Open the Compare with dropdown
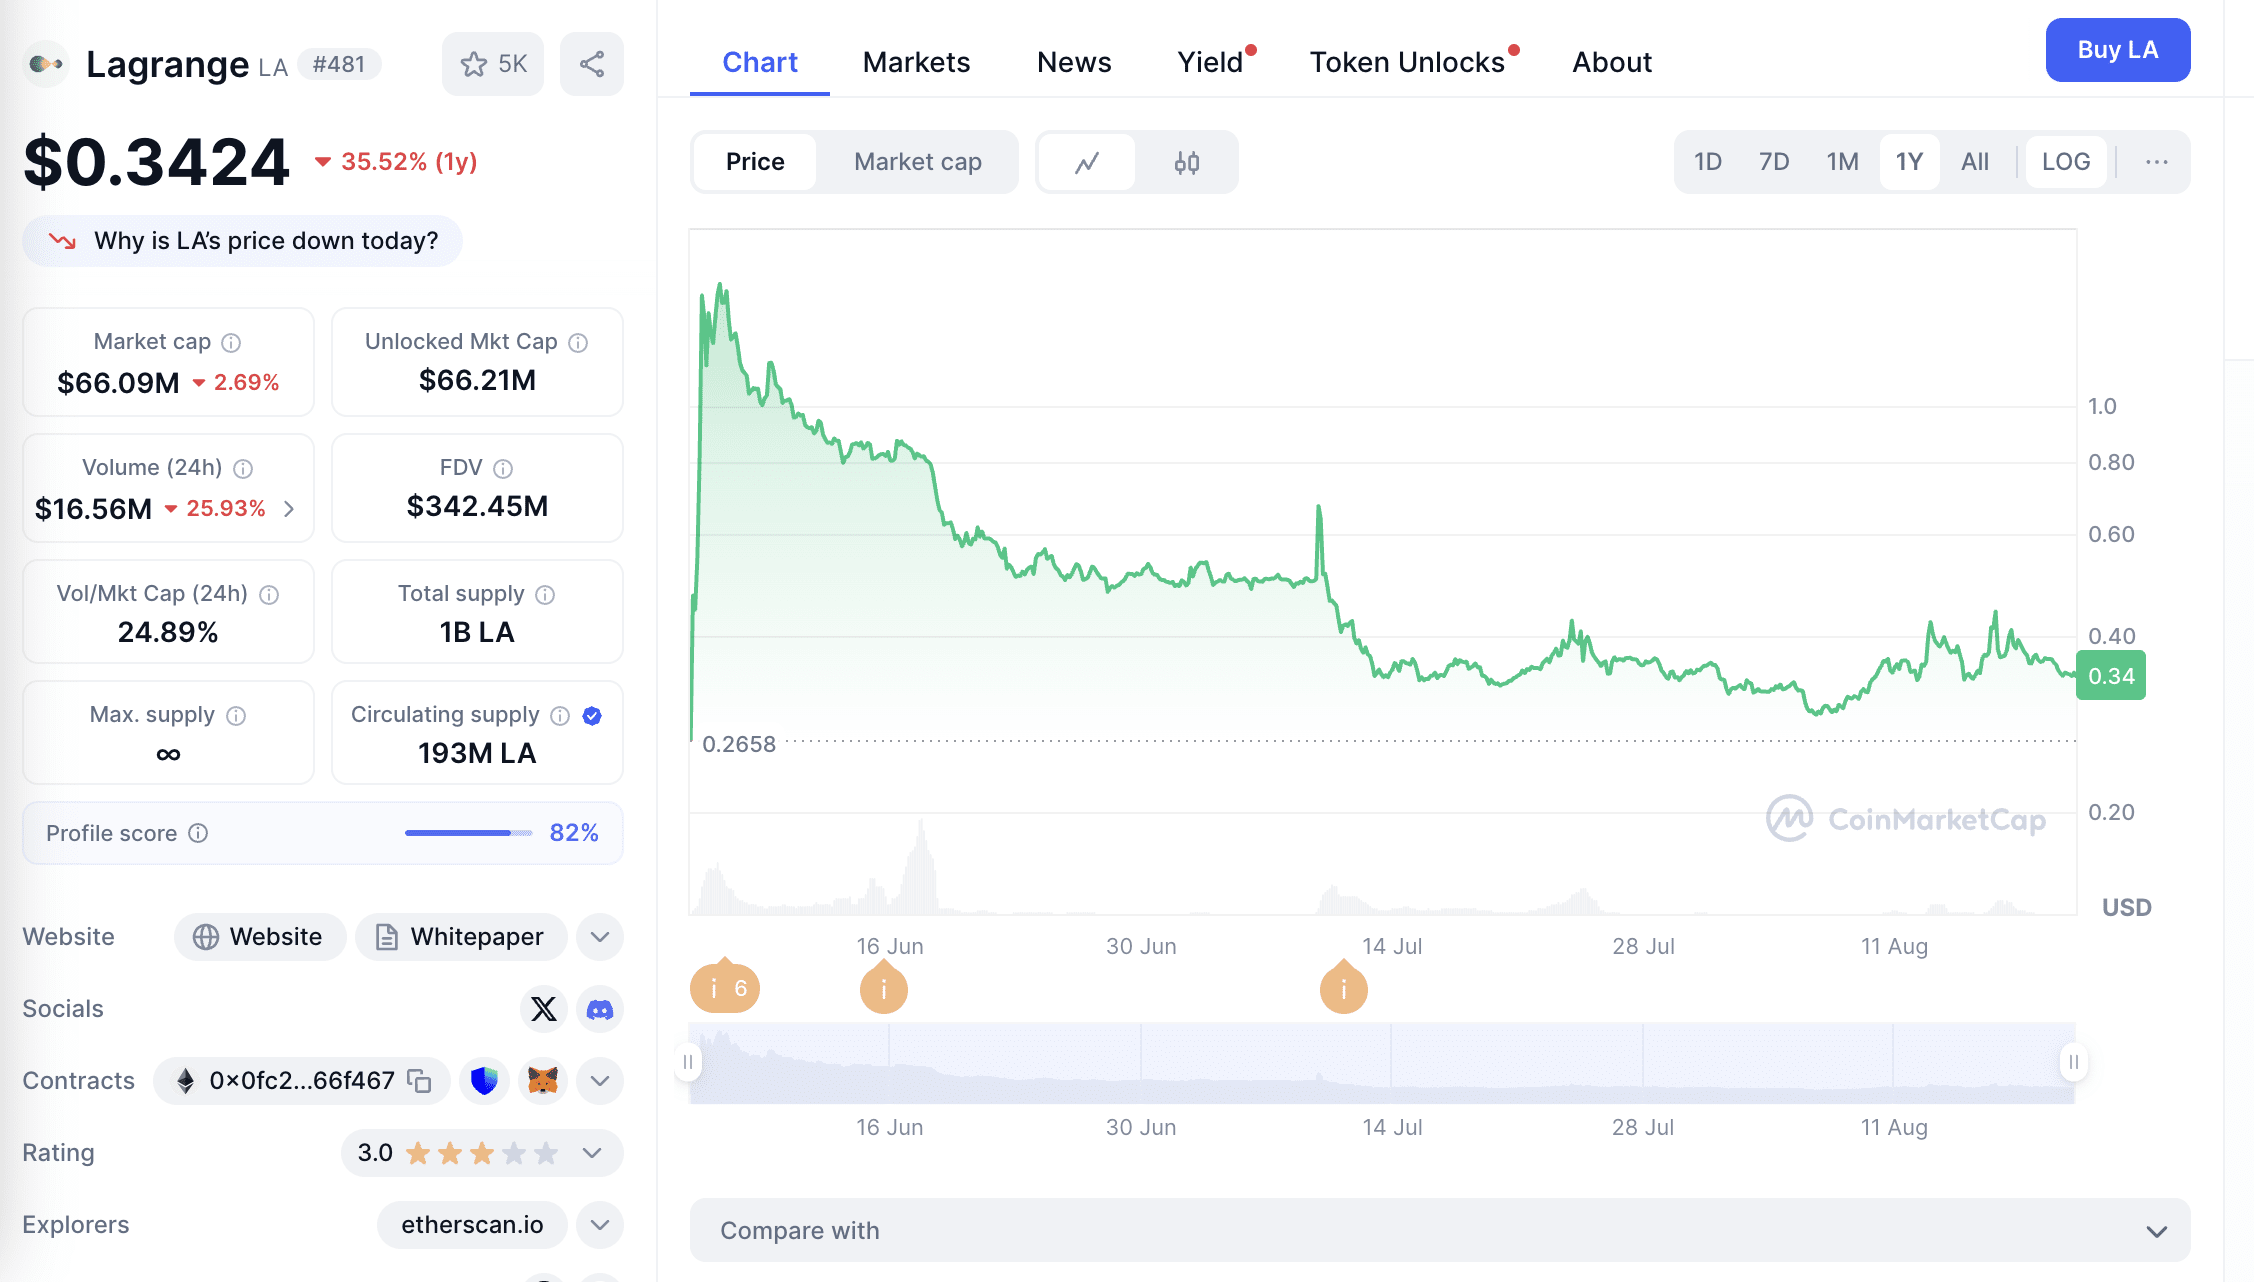 pyautogui.click(x=1440, y=1230)
